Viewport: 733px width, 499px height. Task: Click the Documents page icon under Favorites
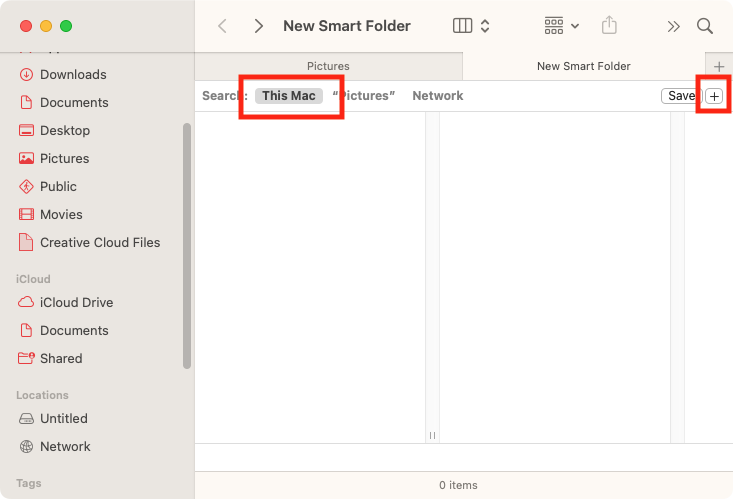[x=26, y=102]
